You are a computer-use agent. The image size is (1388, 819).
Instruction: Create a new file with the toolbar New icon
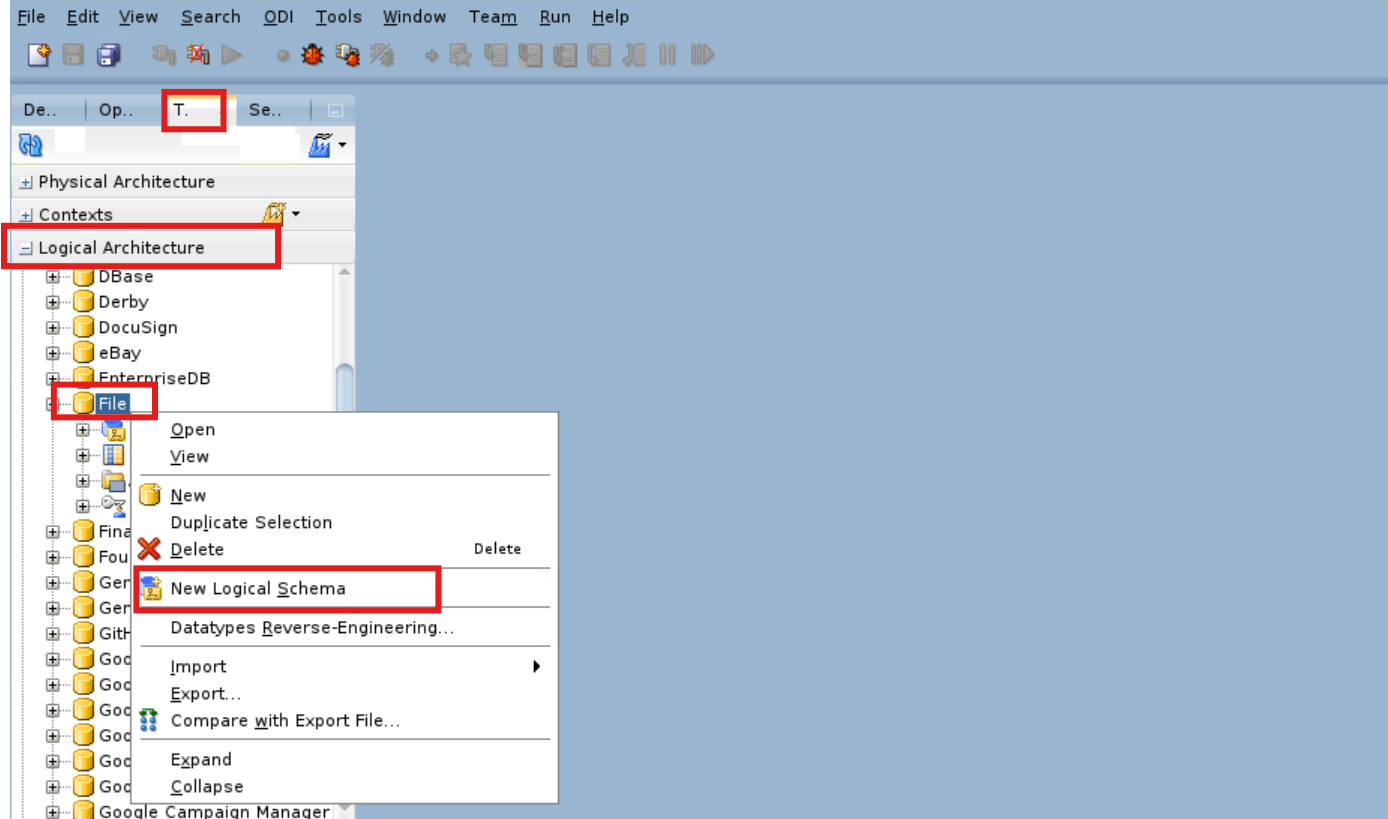coord(37,55)
